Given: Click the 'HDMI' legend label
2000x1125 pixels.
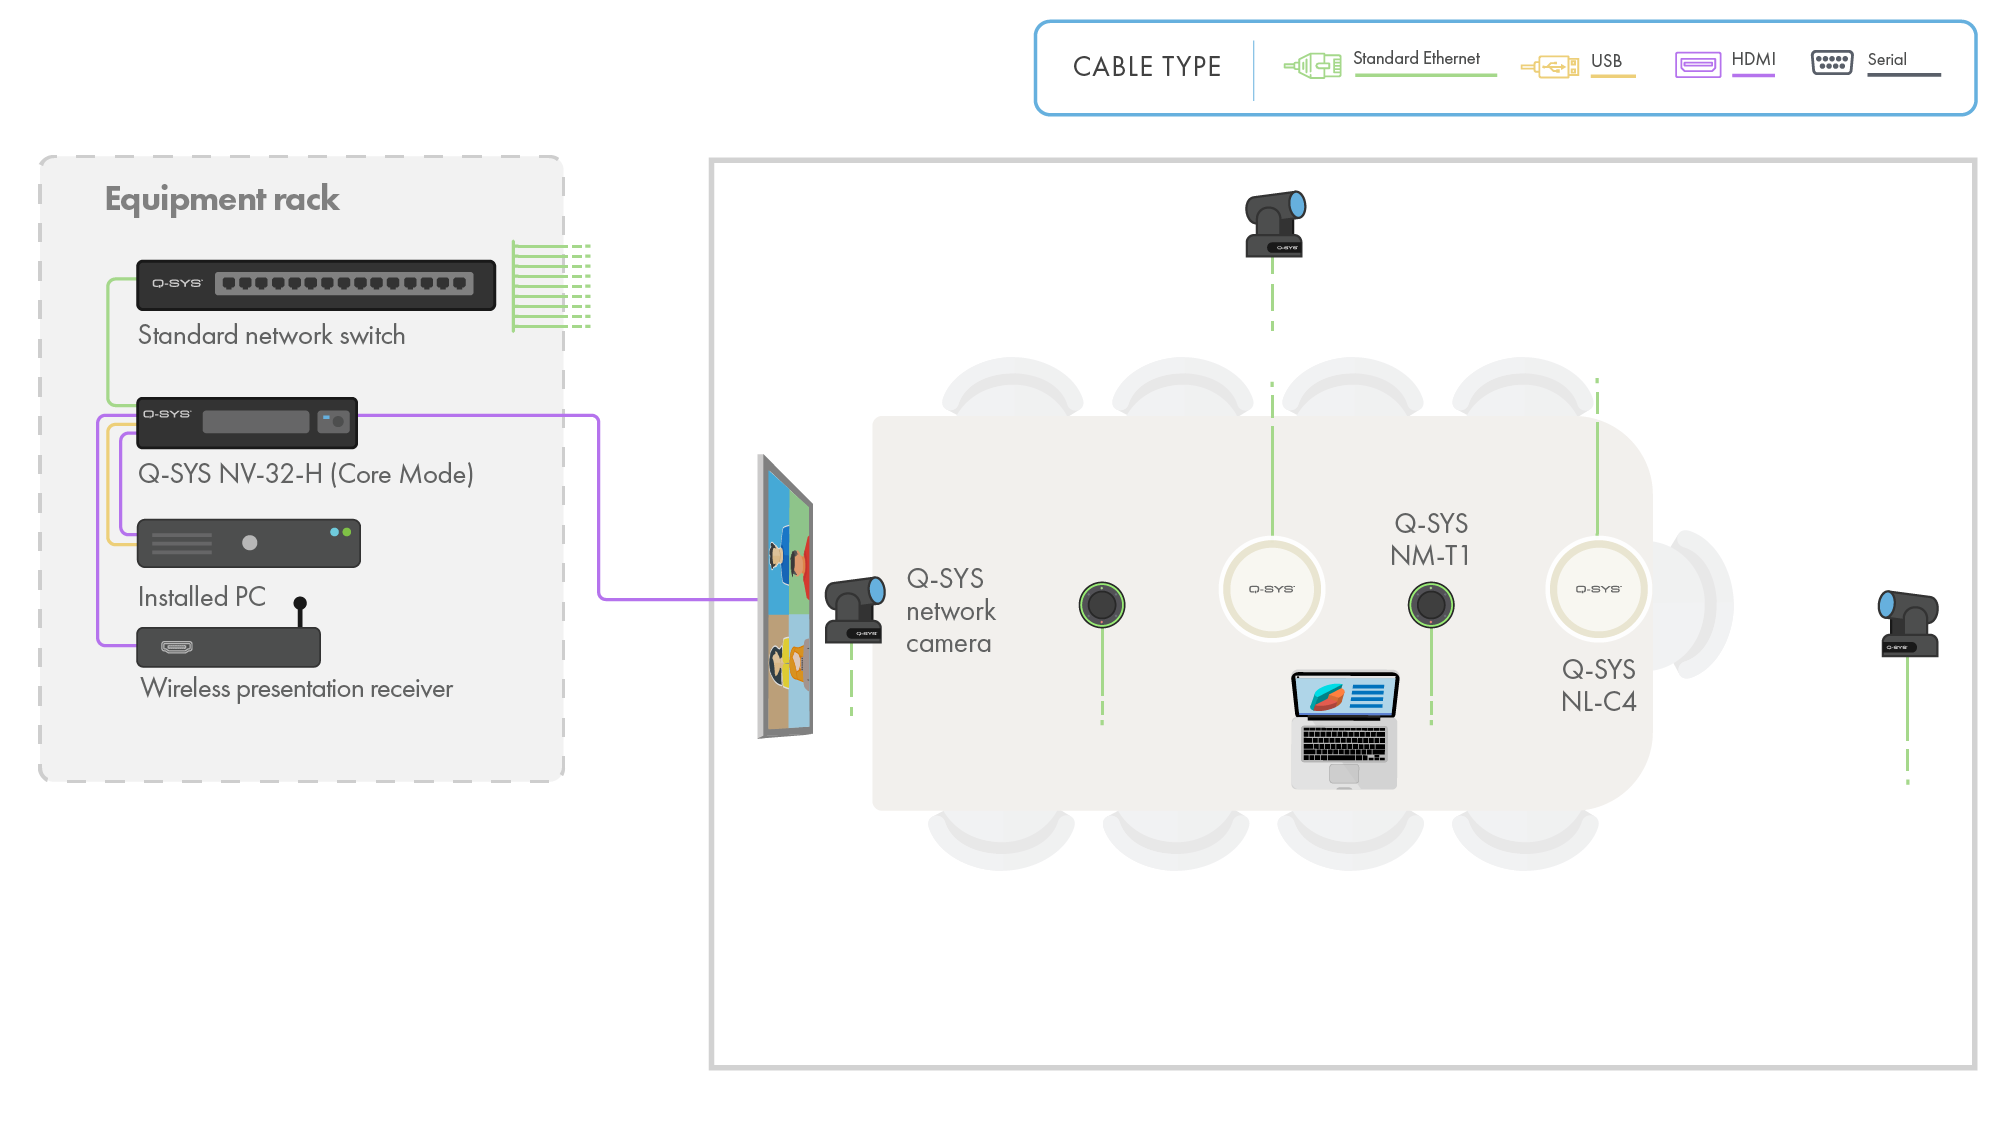Looking at the screenshot, I should coord(1753,59).
